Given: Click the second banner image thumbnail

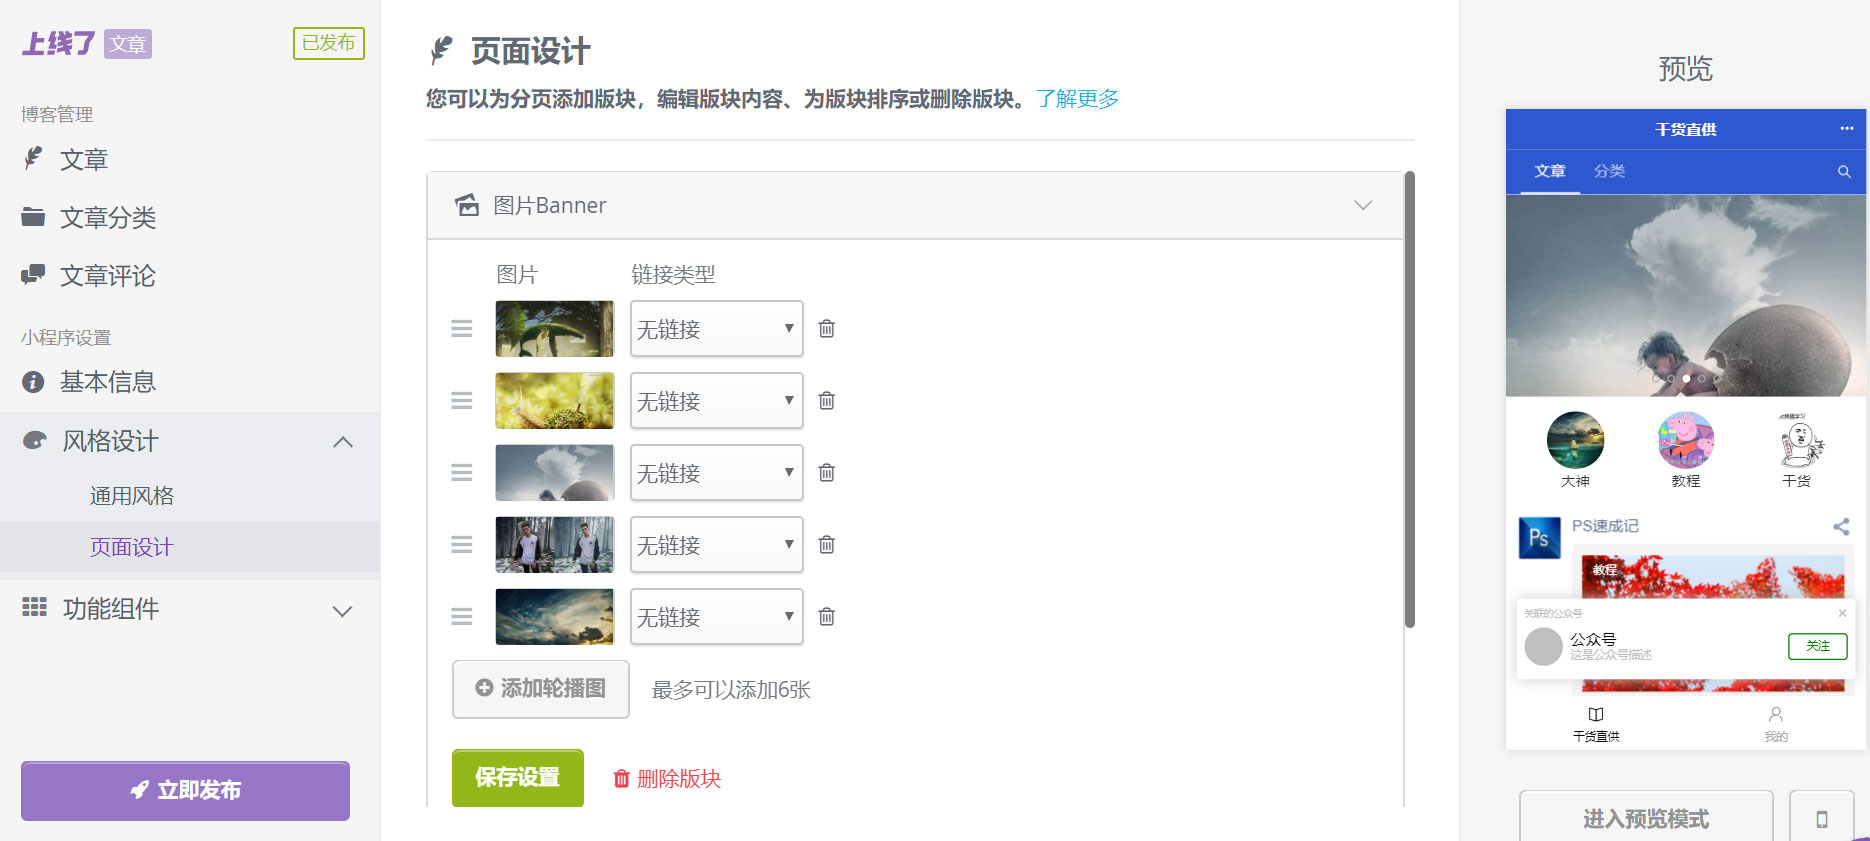Looking at the screenshot, I should click(554, 401).
